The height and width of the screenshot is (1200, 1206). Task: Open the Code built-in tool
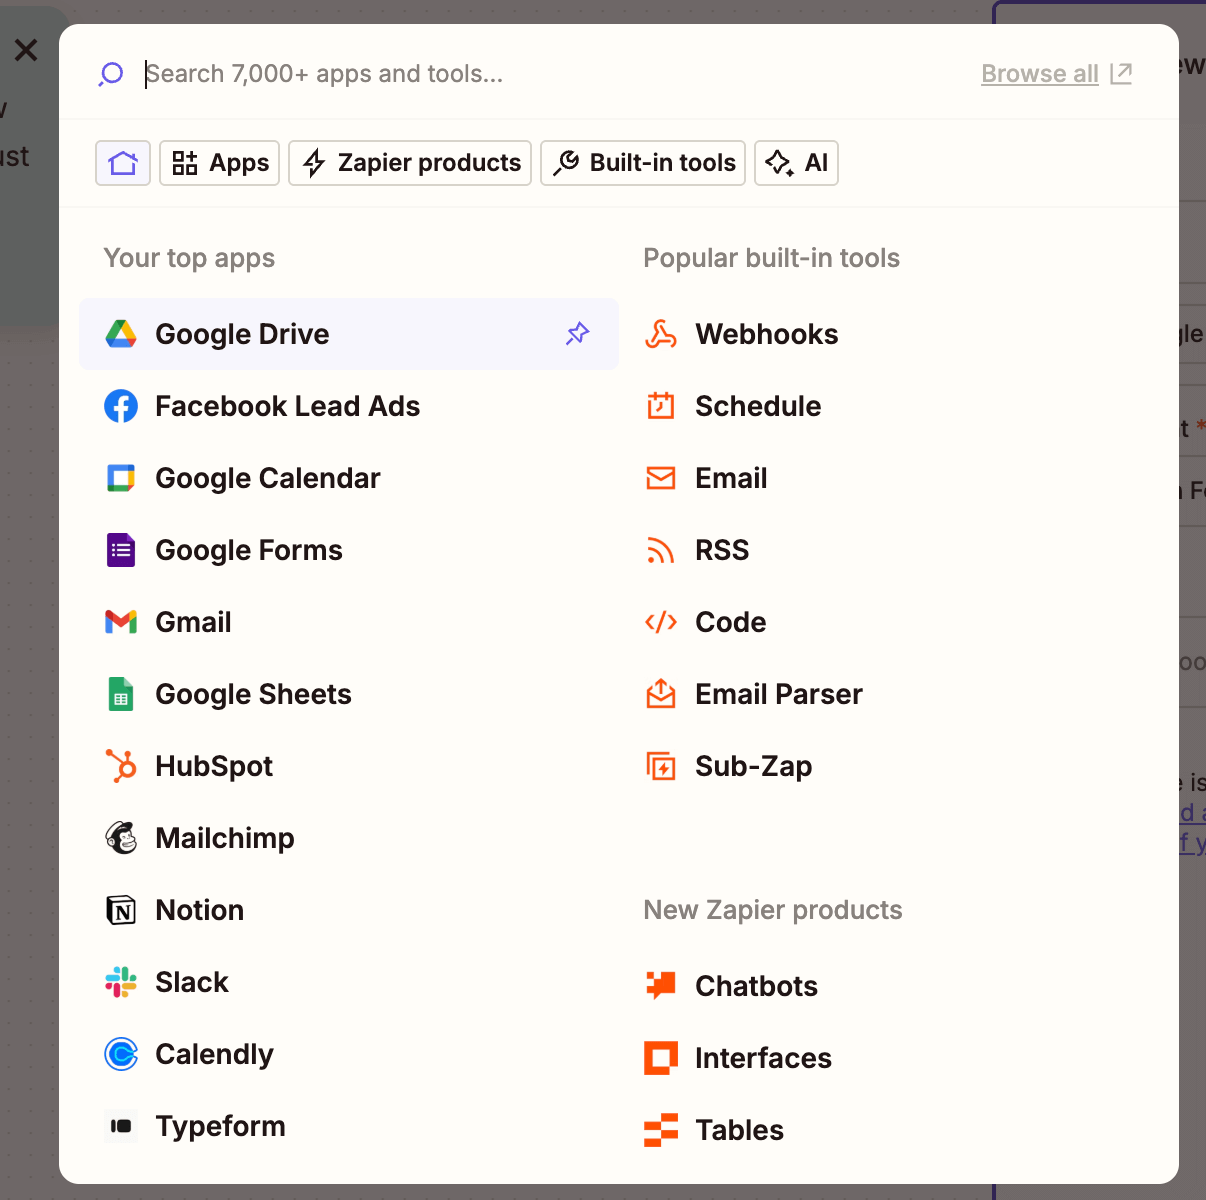point(730,622)
